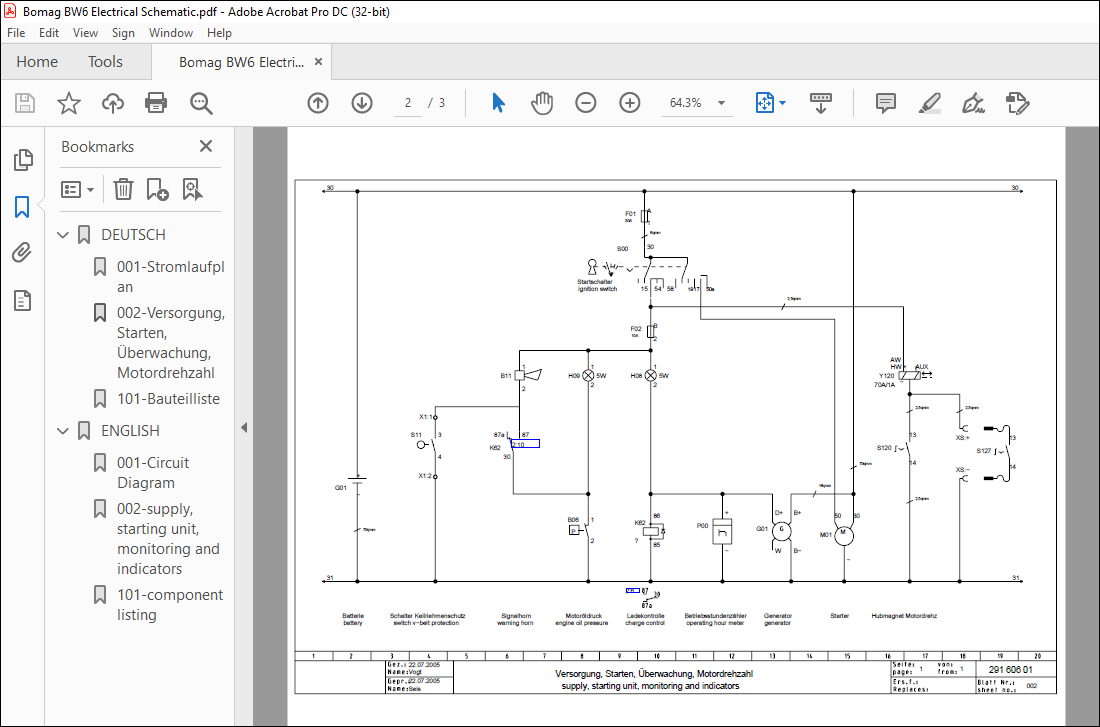
Task: Click the blue 2:10 link near K62
Action: 525,443
